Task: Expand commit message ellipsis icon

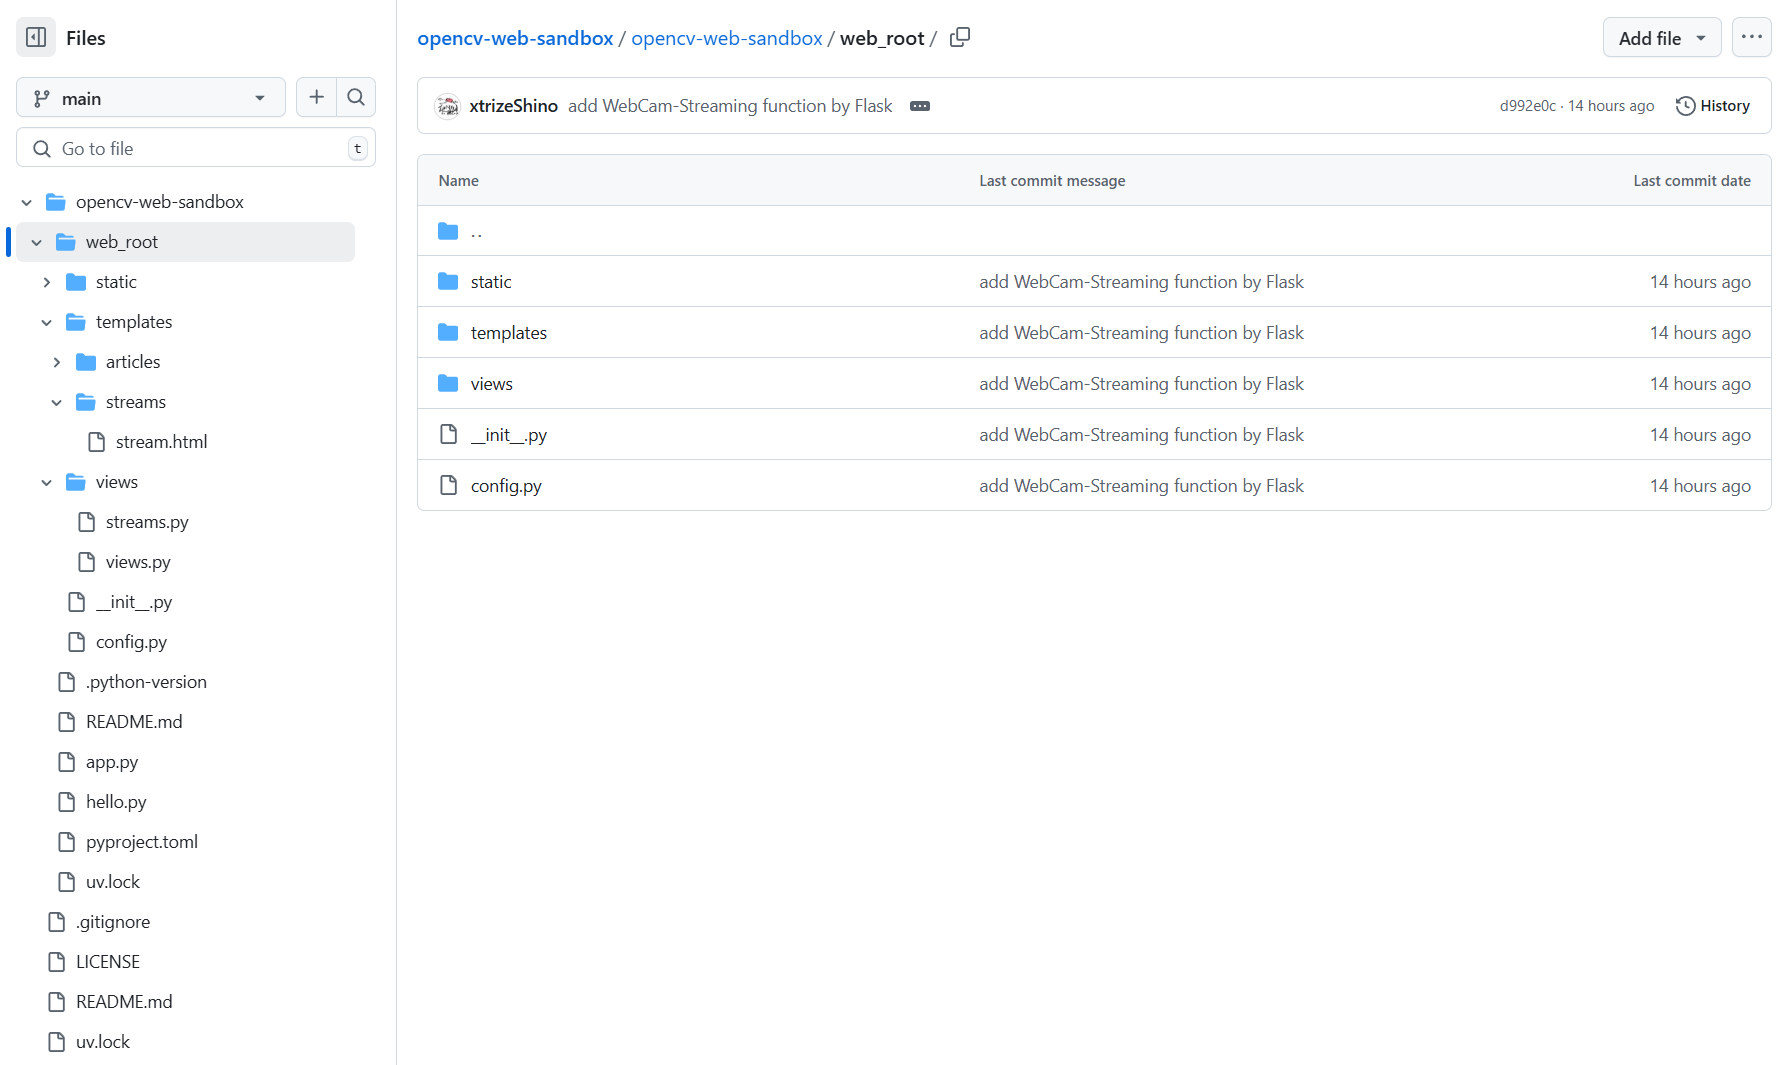Action: (x=920, y=106)
